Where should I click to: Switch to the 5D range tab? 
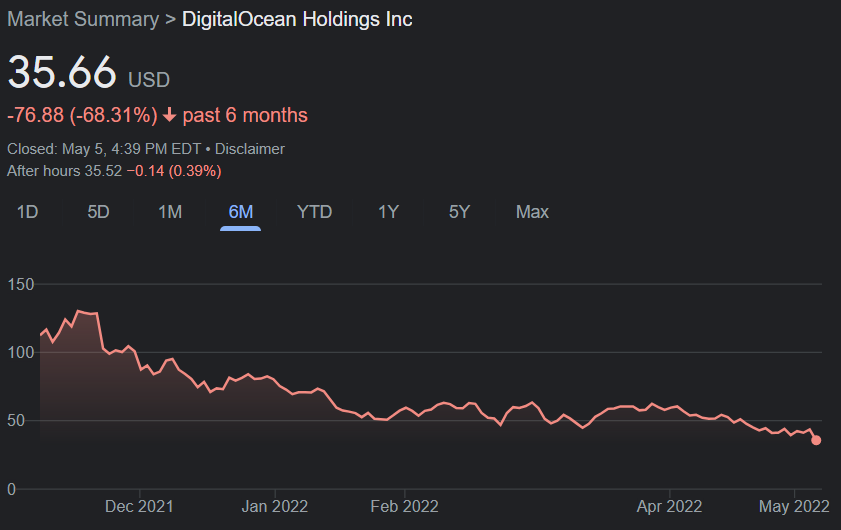[x=98, y=212]
